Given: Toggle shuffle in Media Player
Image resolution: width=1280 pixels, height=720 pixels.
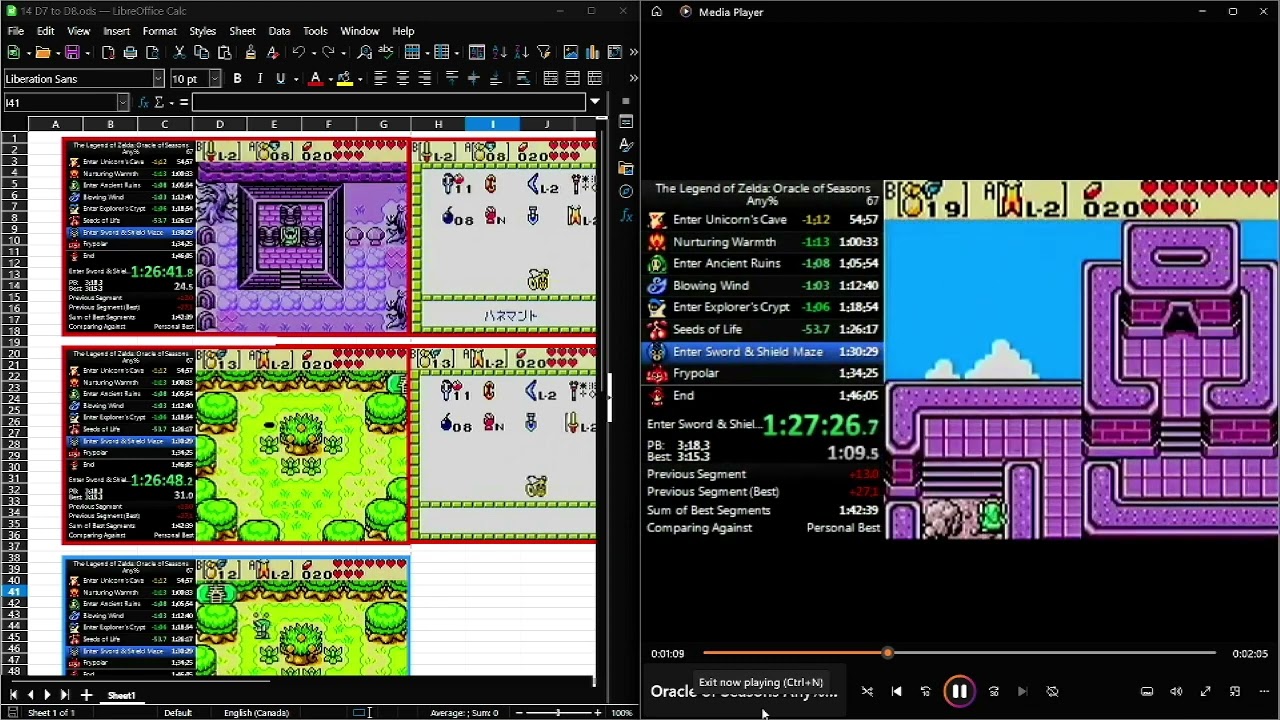Looking at the screenshot, I should [x=867, y=691].
